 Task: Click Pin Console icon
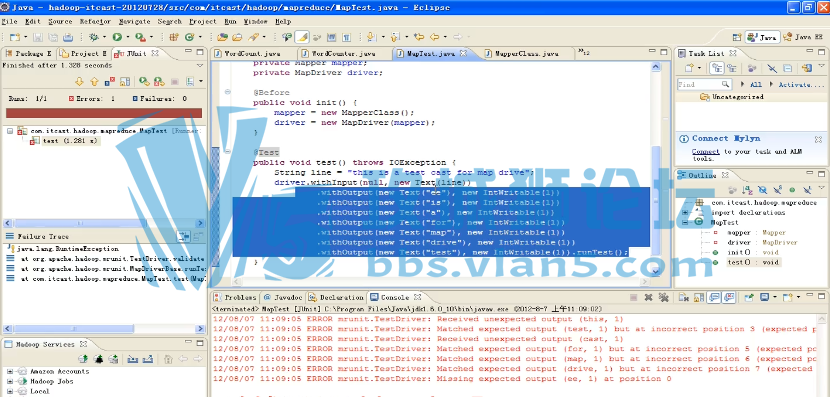coord(749,297)
